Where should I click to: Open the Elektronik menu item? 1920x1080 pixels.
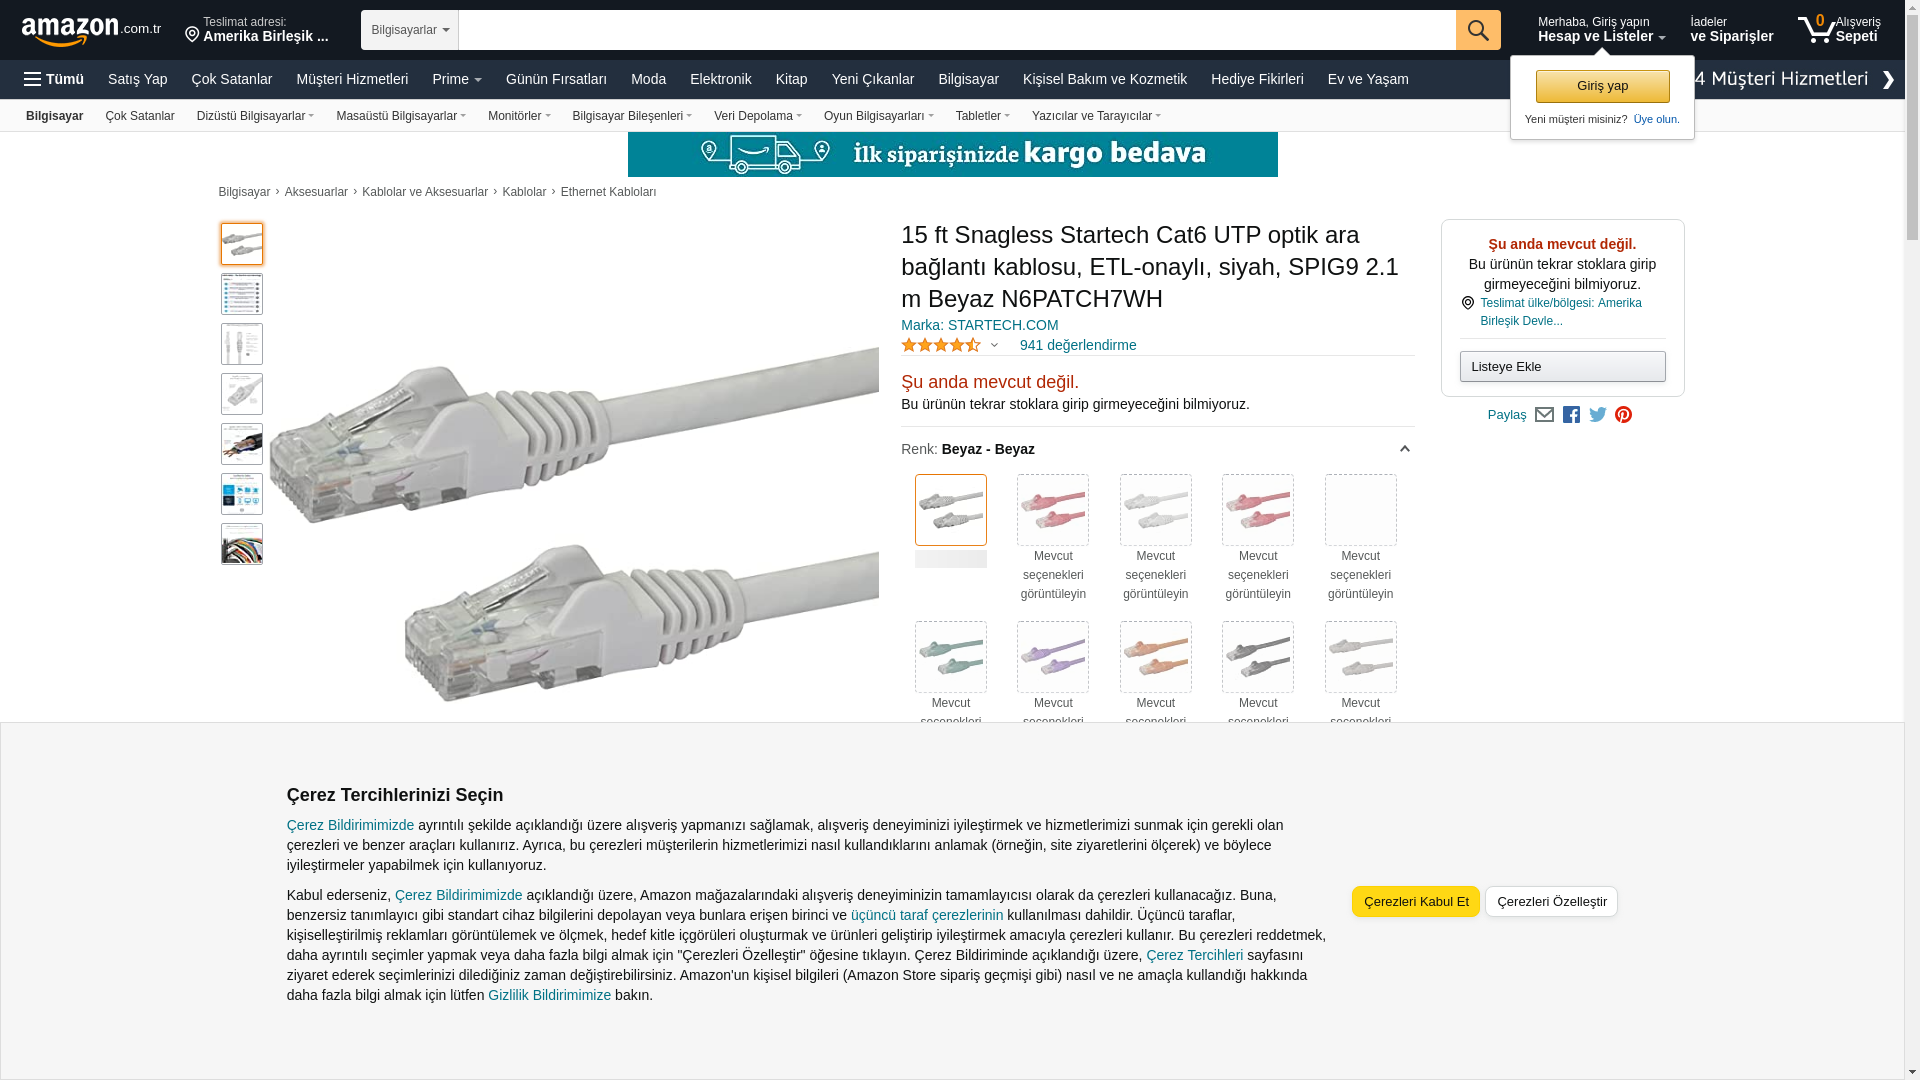click(720, 79)
